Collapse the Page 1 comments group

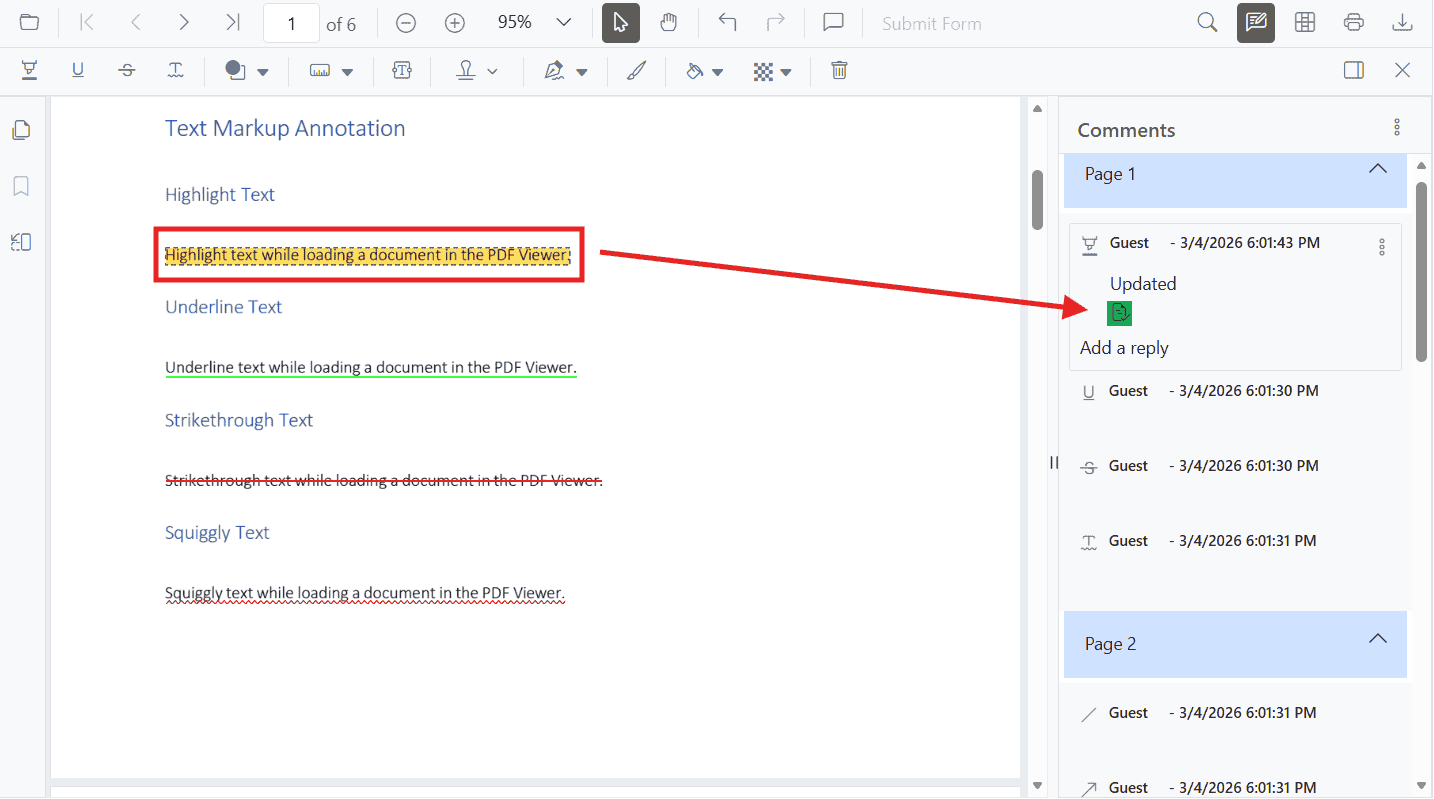point(1377,168)
